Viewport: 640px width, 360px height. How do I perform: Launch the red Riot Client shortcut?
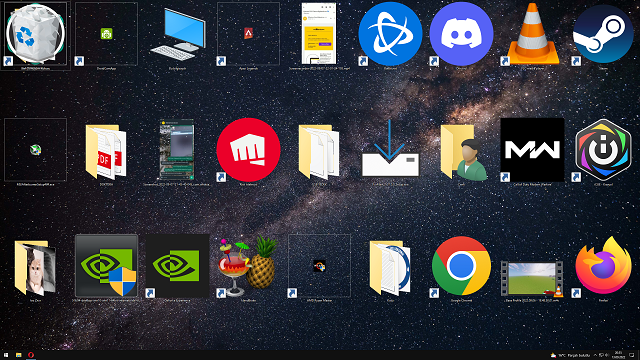click(x=249, y=150)
